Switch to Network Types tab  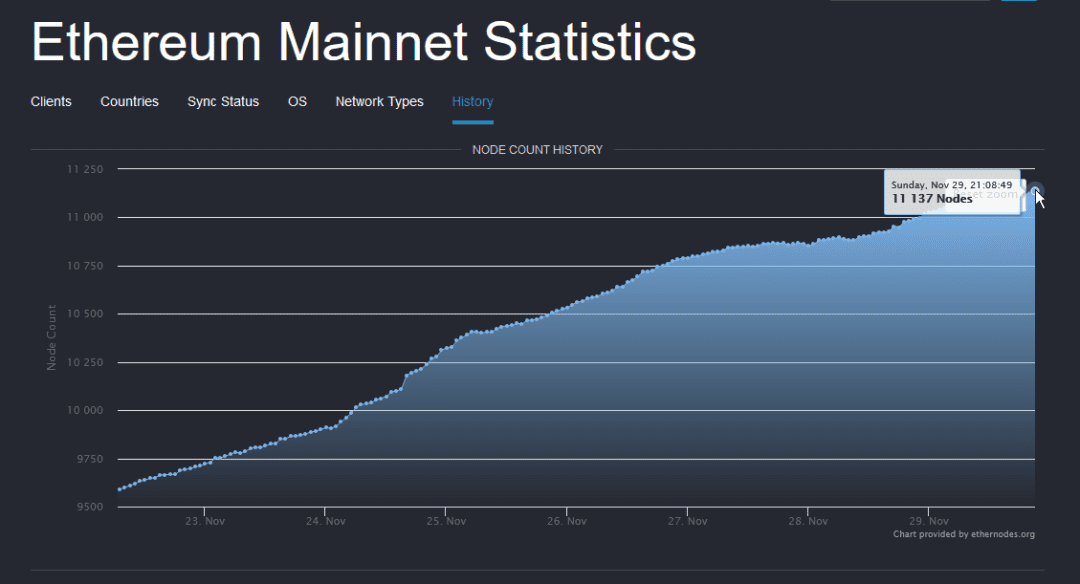tap(380, 101)
